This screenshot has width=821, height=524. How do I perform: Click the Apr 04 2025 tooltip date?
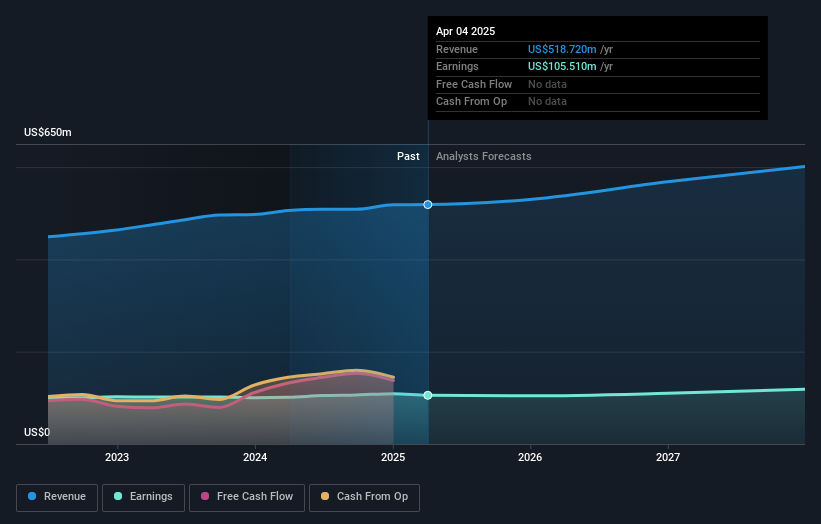(x=465, y=31)
